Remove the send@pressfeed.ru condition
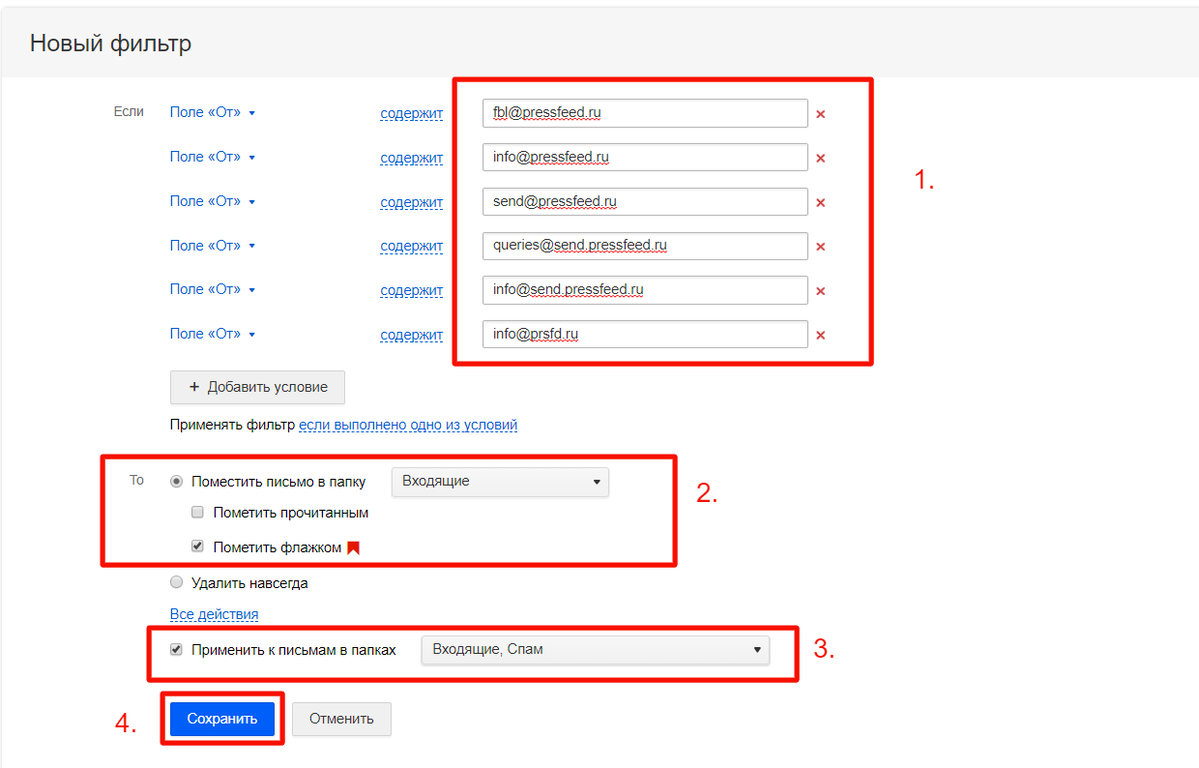1199x768 pixels. (820, 203)
